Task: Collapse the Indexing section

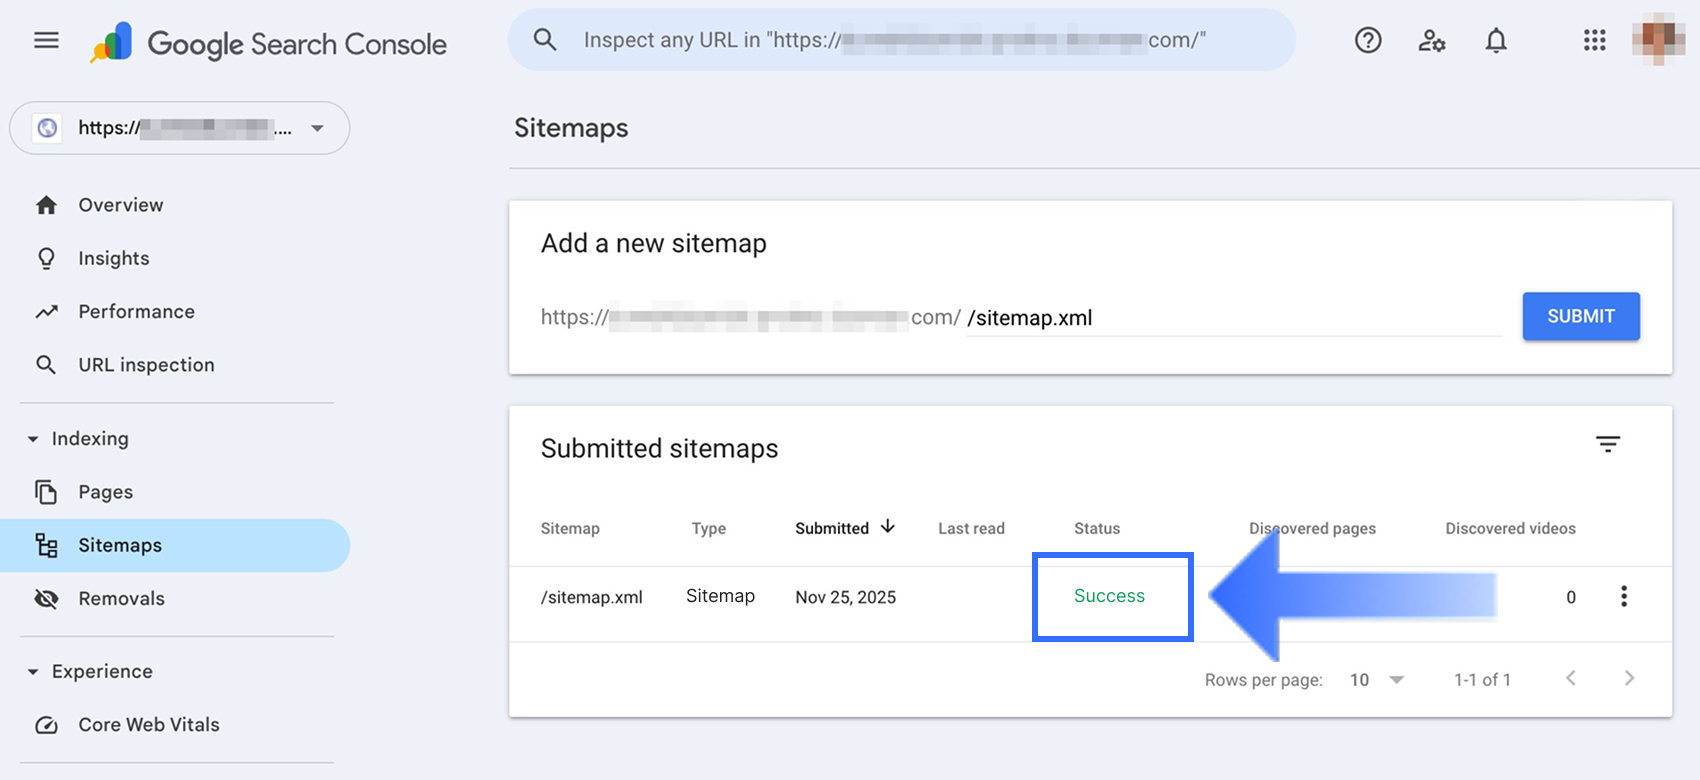Action: click(x=33, y=439)
